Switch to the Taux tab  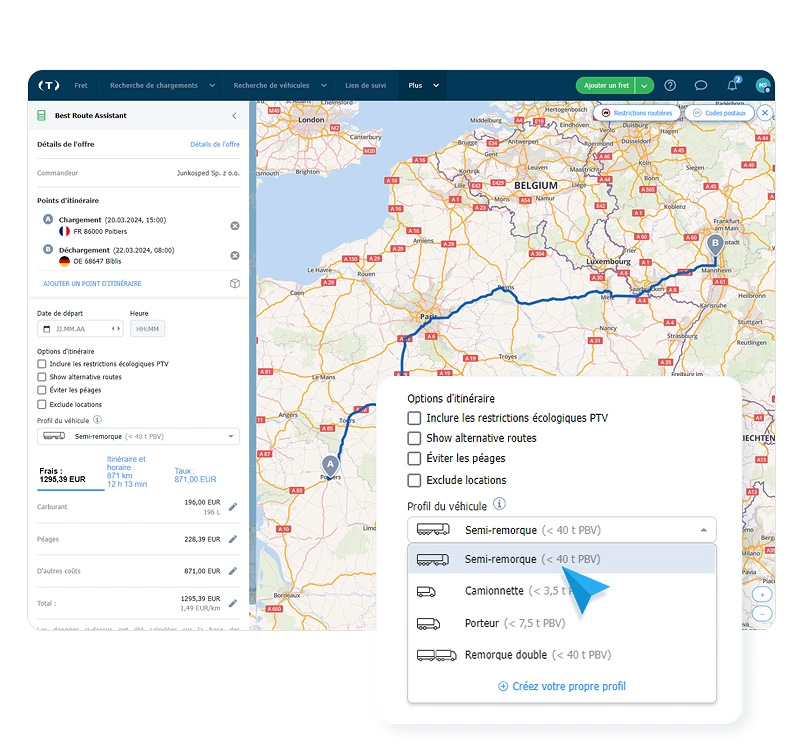click(195, 475)
